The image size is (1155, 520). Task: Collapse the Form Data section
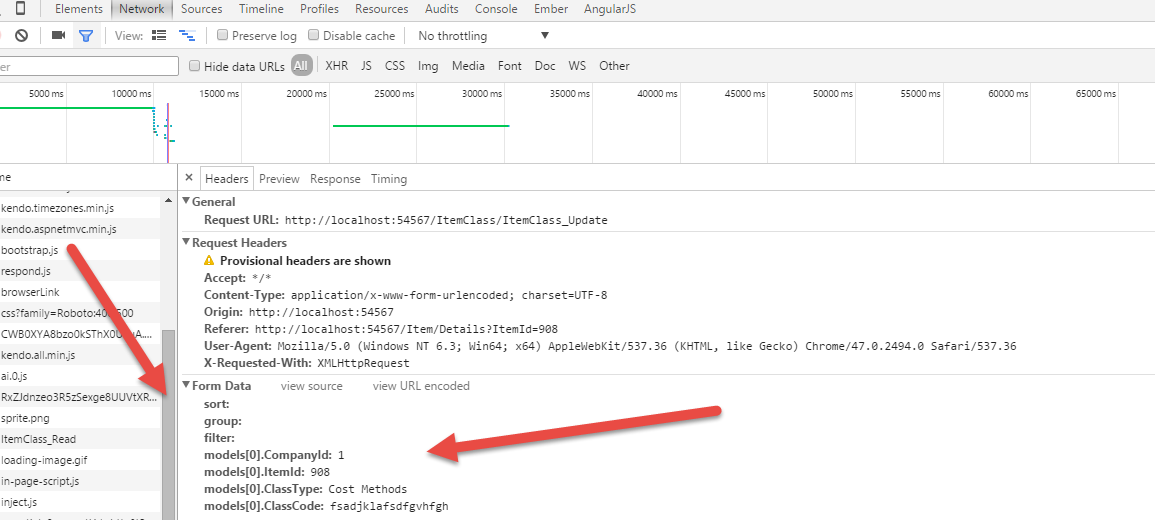[186, 385]
